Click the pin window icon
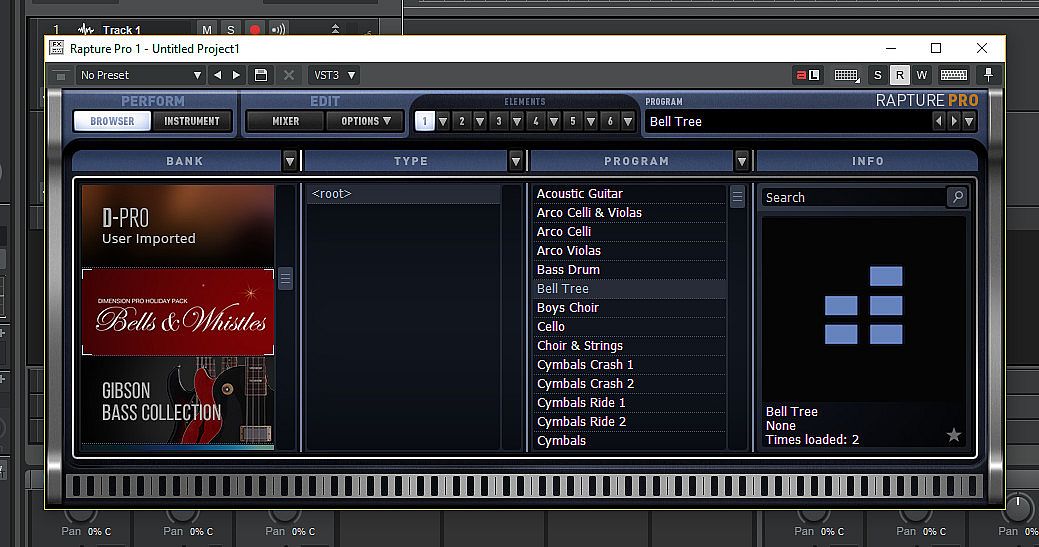Image resolution: width=1039 pixels, height=547 pixels. click(x=988, y=75)
